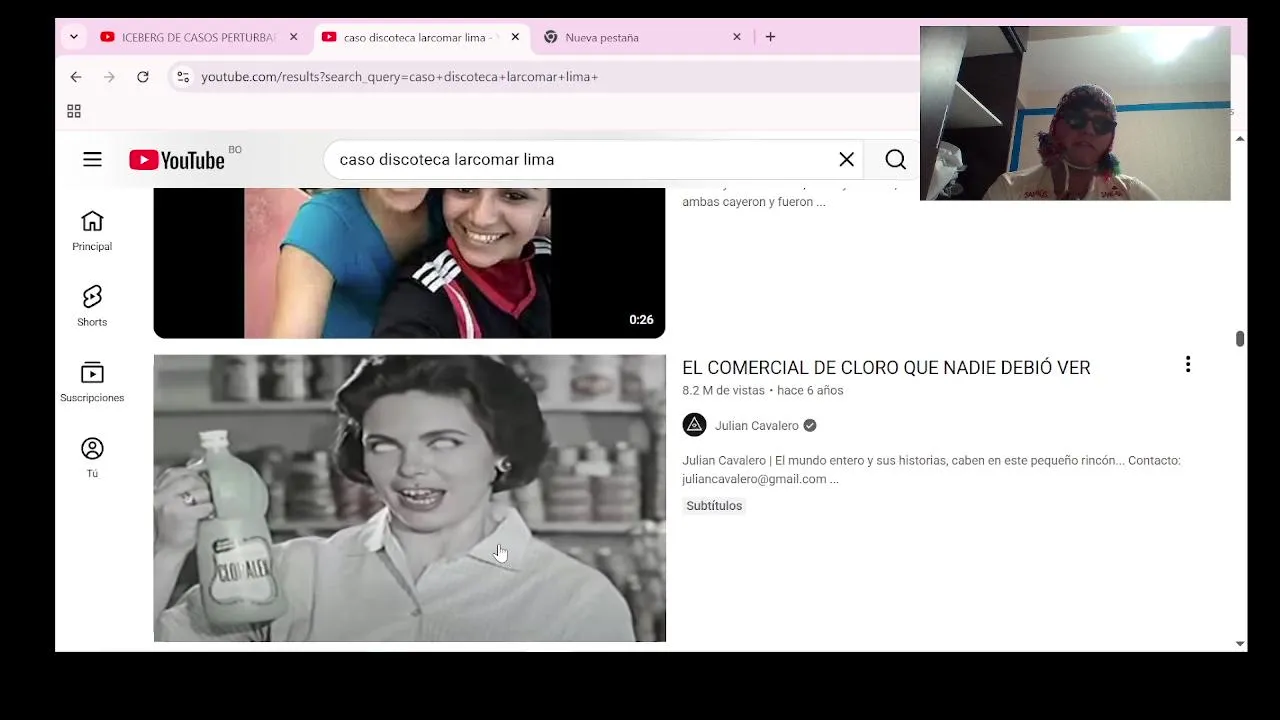This screenshot has width=1280, height=720.
Task: Switch to the ICEBERG DE CASOS tab
Action: (200, 37)
